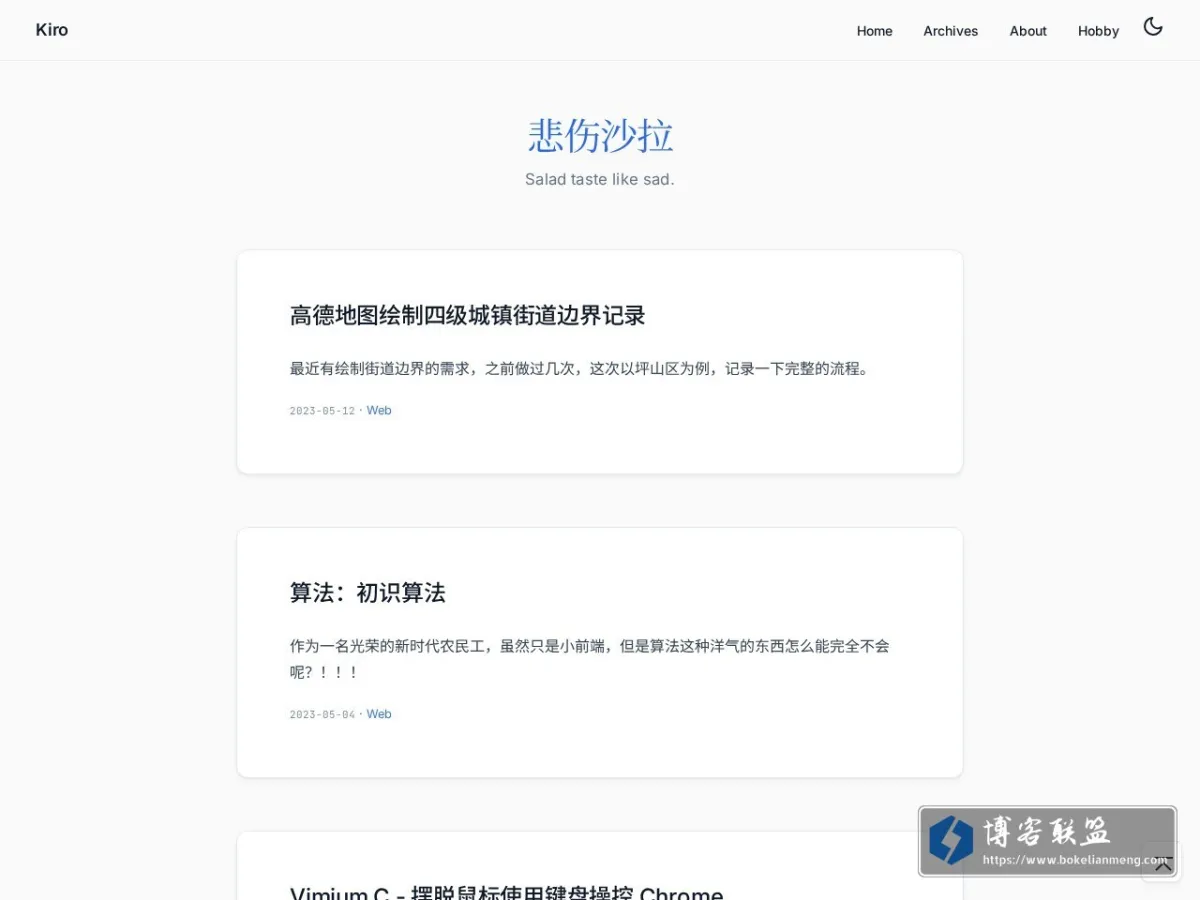1200x900 pixels.
Task: Open post 高德地图绘制四级城镇街道边界记录
Action: pos(467,316)
